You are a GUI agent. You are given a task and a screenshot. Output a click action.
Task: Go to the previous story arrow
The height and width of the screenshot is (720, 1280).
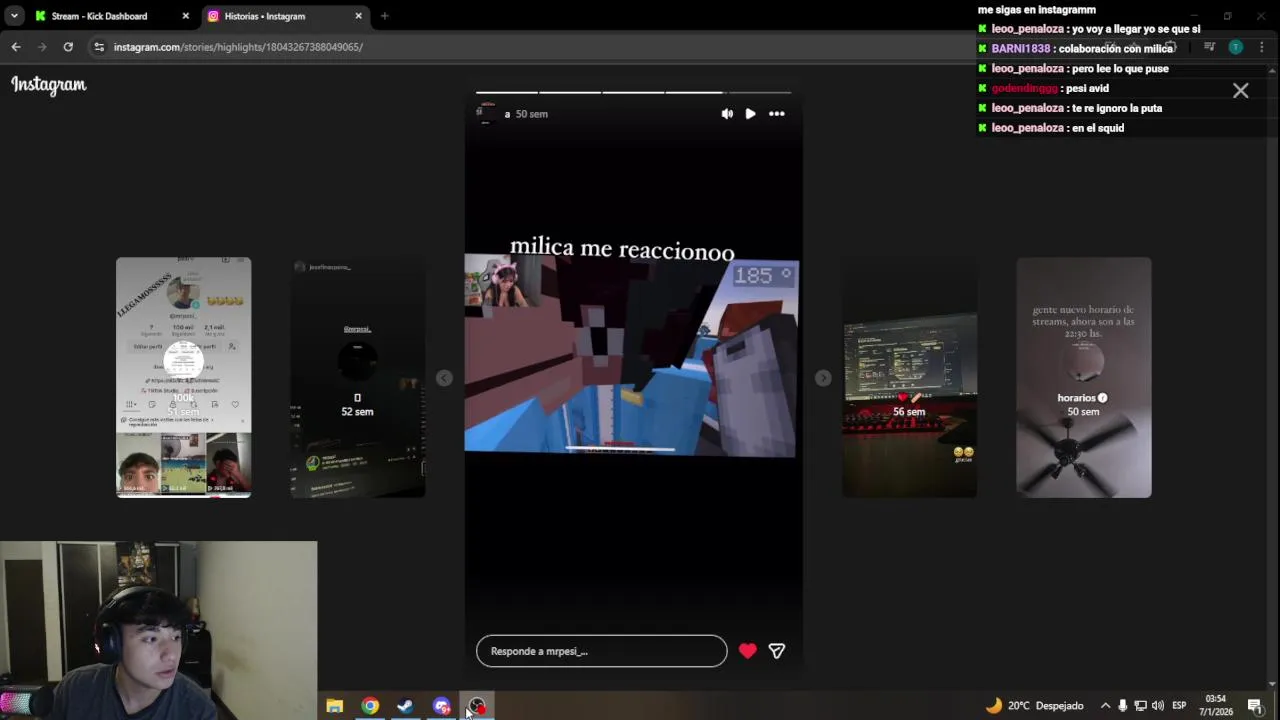pos(444,378)
